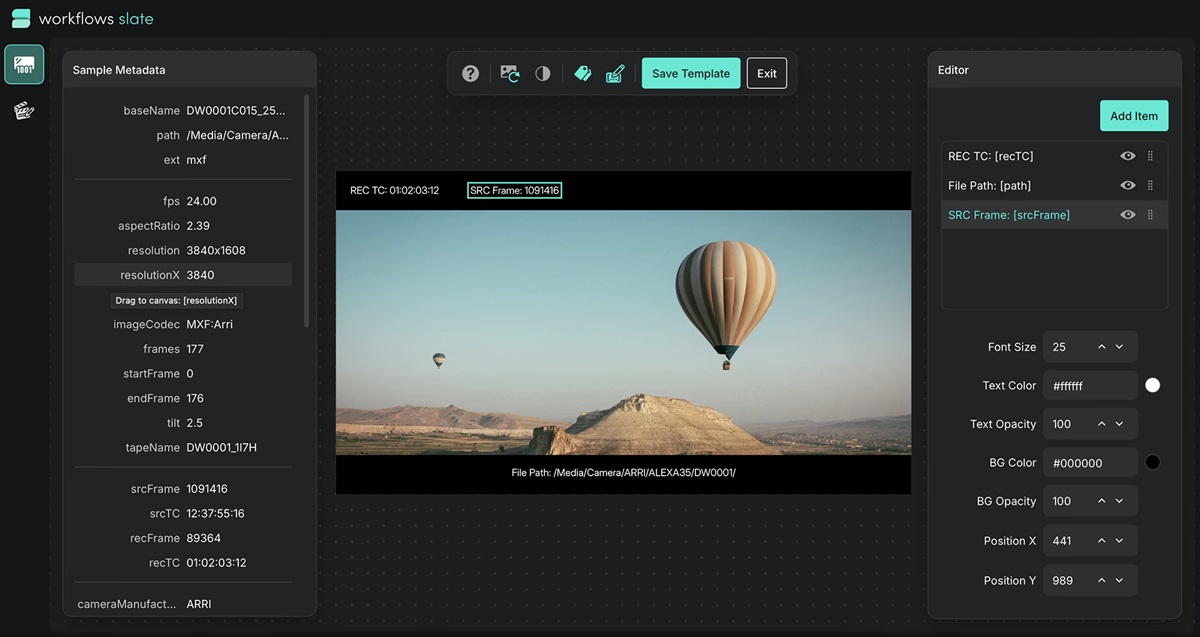Click the srcTC 12:37:55:16 metadata row
Image resolution: width=1200 pixels, height=637 pixels.
183,513
